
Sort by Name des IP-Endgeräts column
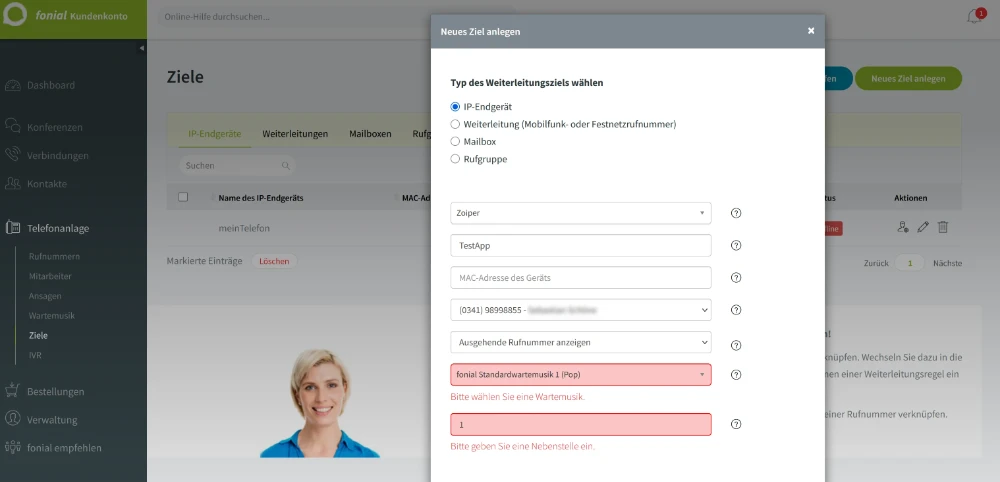[x=260, y=198]
